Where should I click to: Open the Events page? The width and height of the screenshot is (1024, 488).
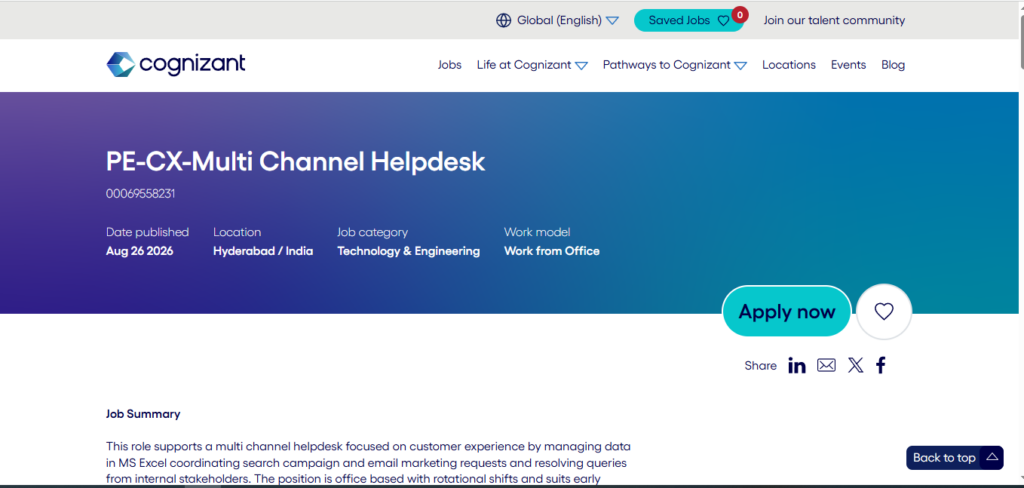point(848,65)
